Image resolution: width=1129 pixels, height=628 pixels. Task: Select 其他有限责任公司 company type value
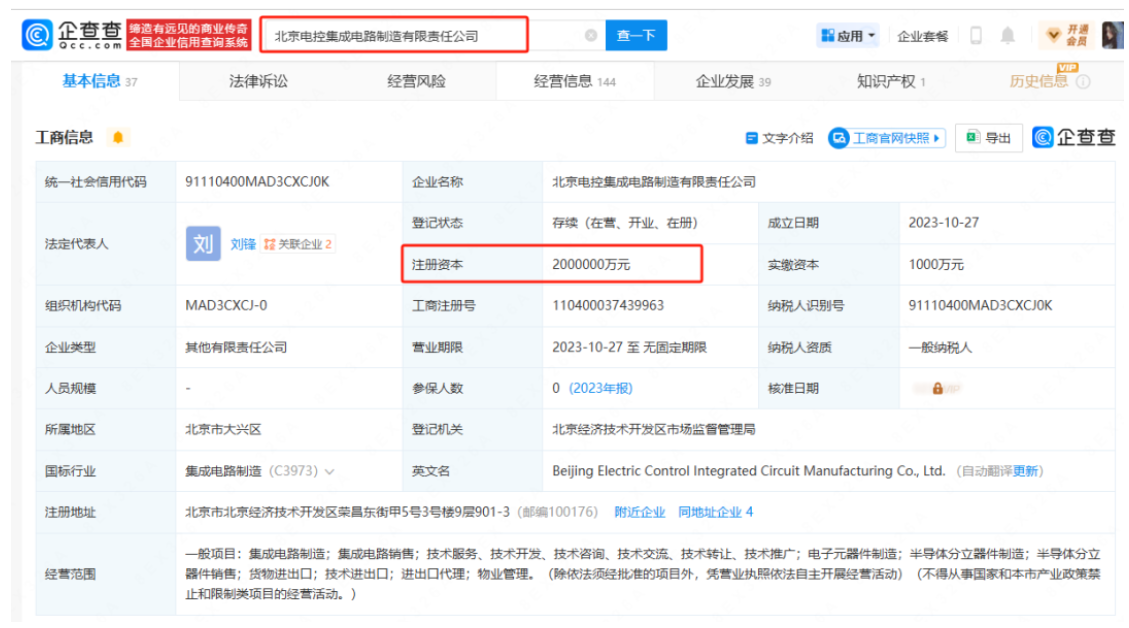pos(236,347)
